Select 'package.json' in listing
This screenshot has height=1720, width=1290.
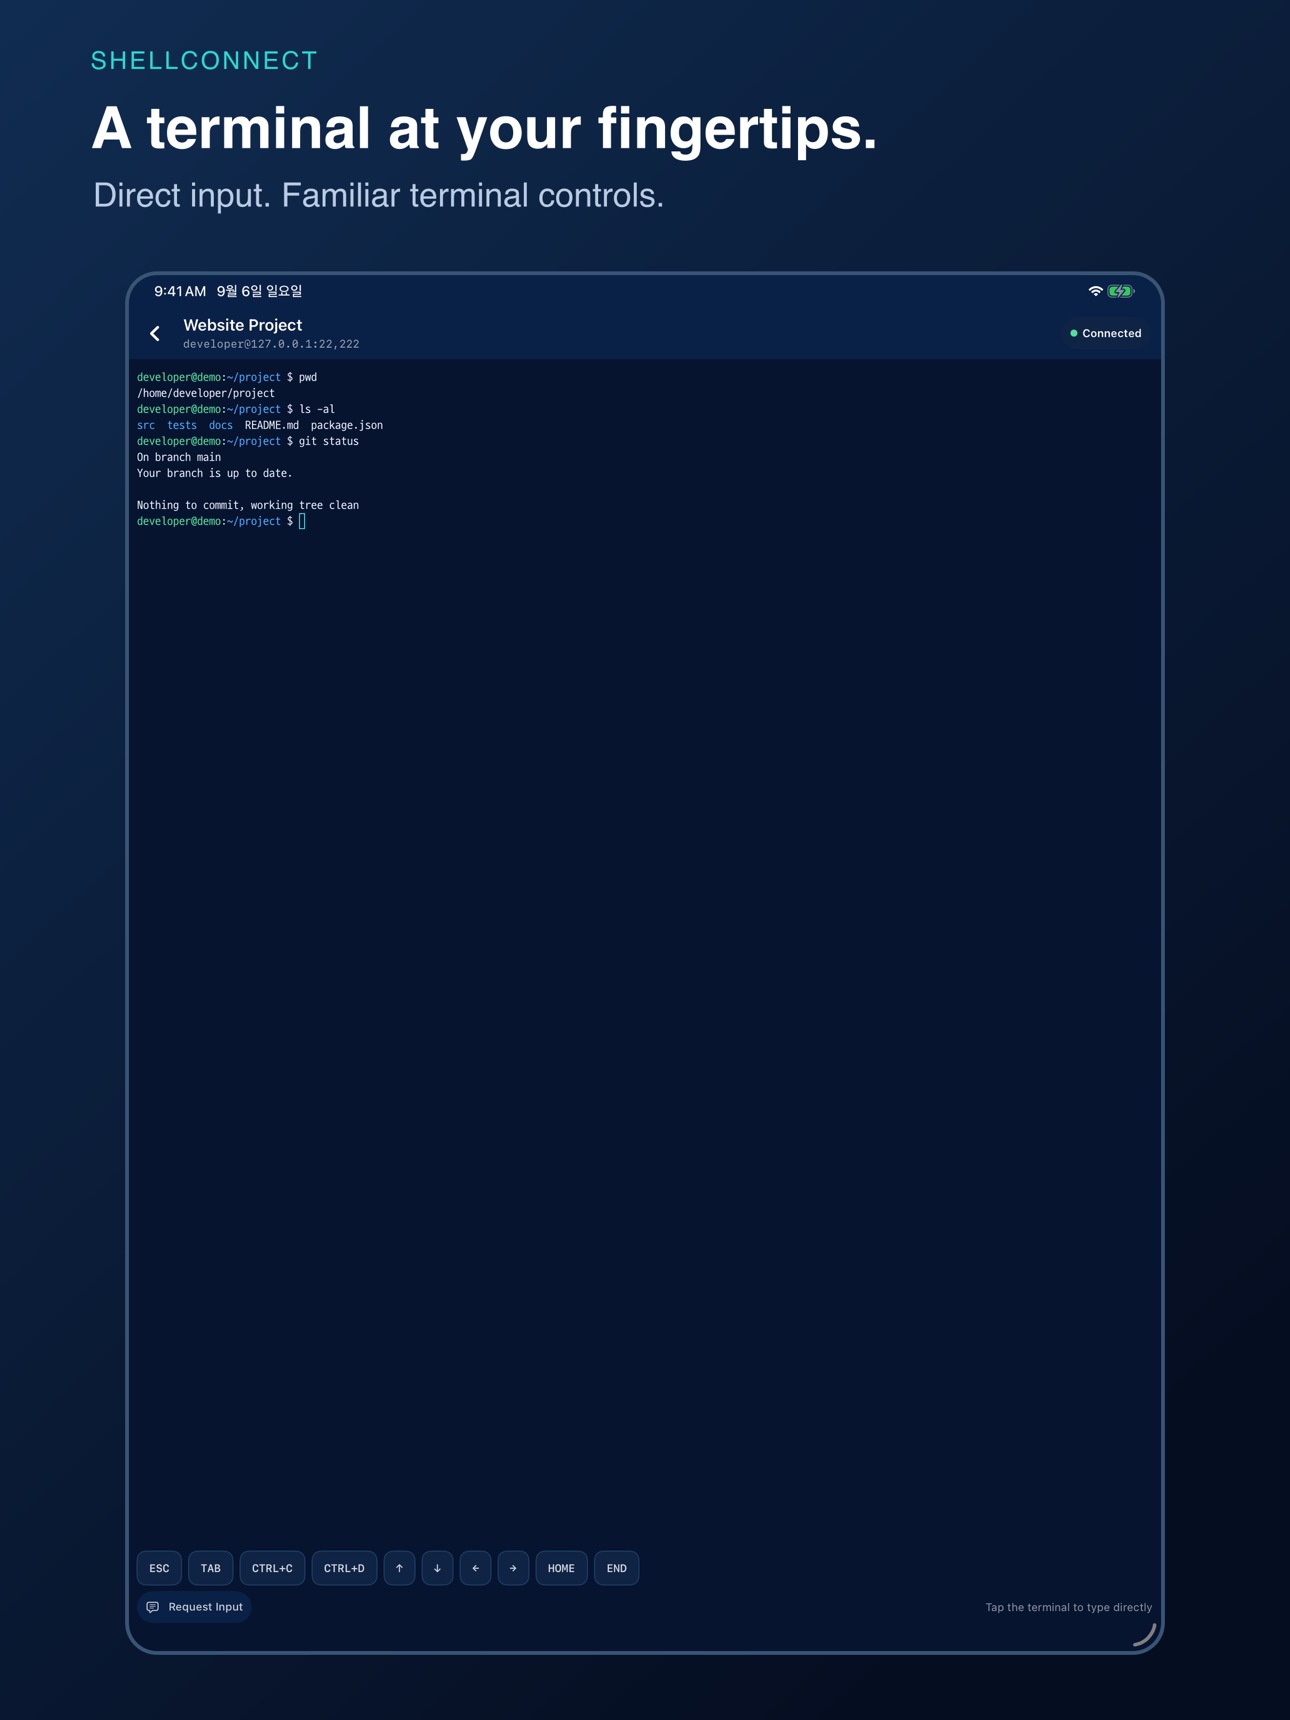[x=346, y=425]
